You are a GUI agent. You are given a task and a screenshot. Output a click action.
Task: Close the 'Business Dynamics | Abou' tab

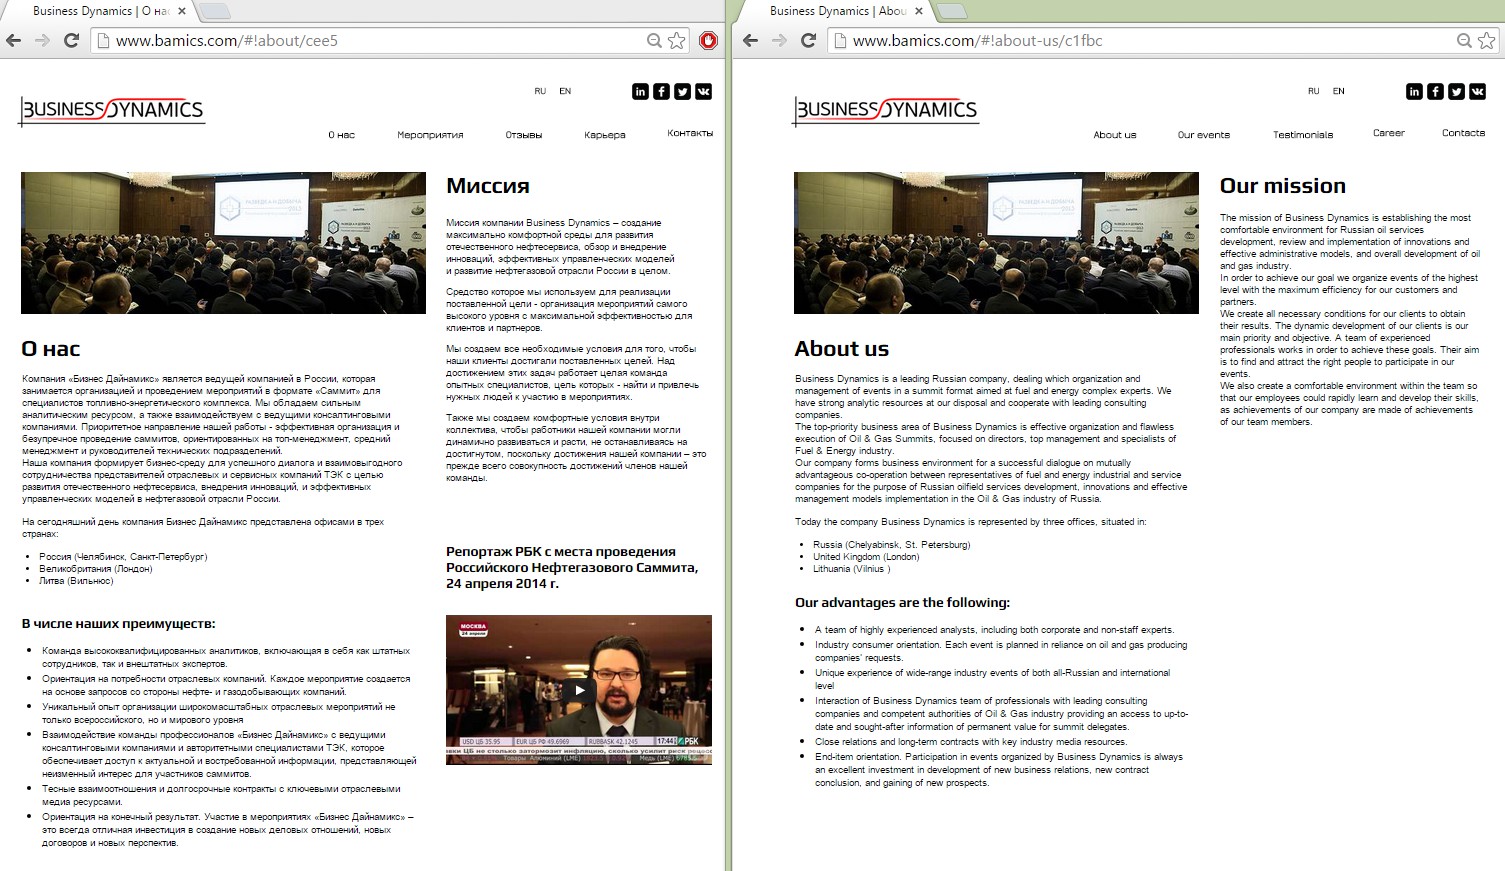[919, 11]
